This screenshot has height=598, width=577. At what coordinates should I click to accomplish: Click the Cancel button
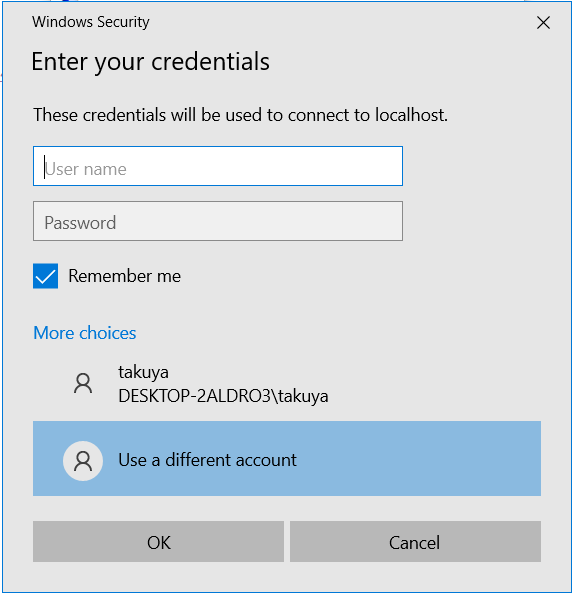pos(415,542)
